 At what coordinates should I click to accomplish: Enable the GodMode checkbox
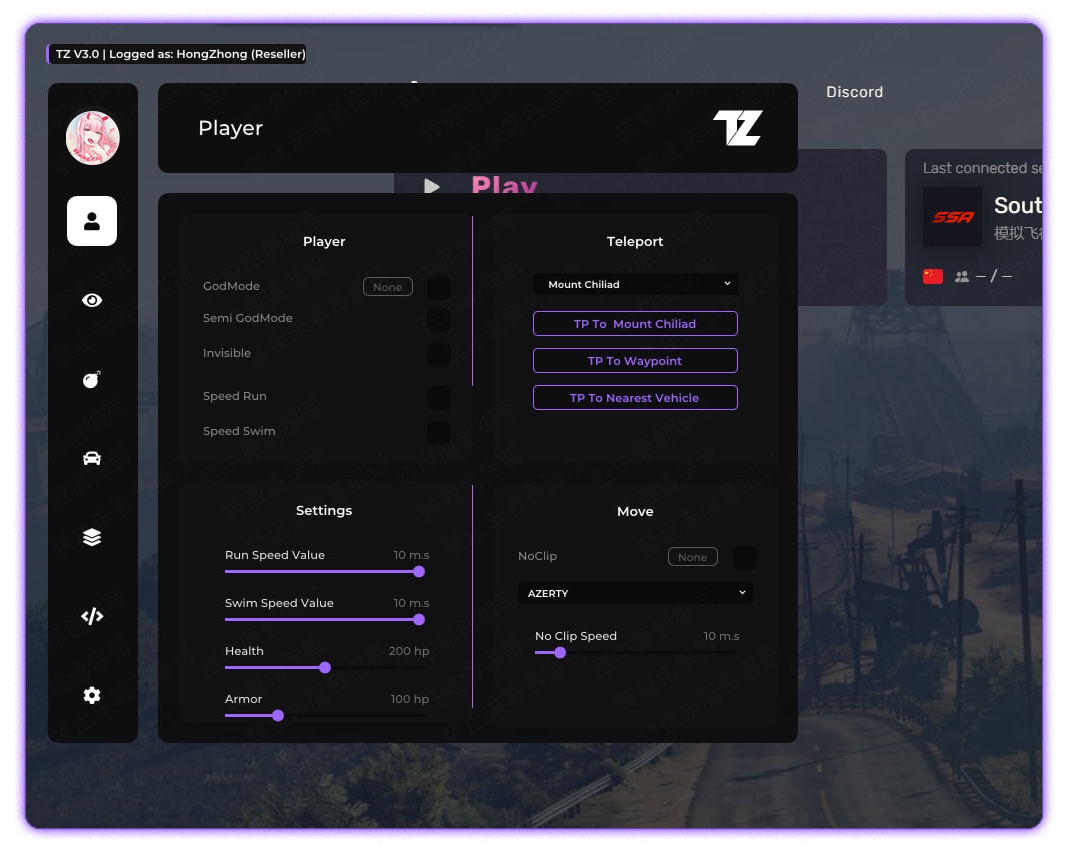(438, 288)
